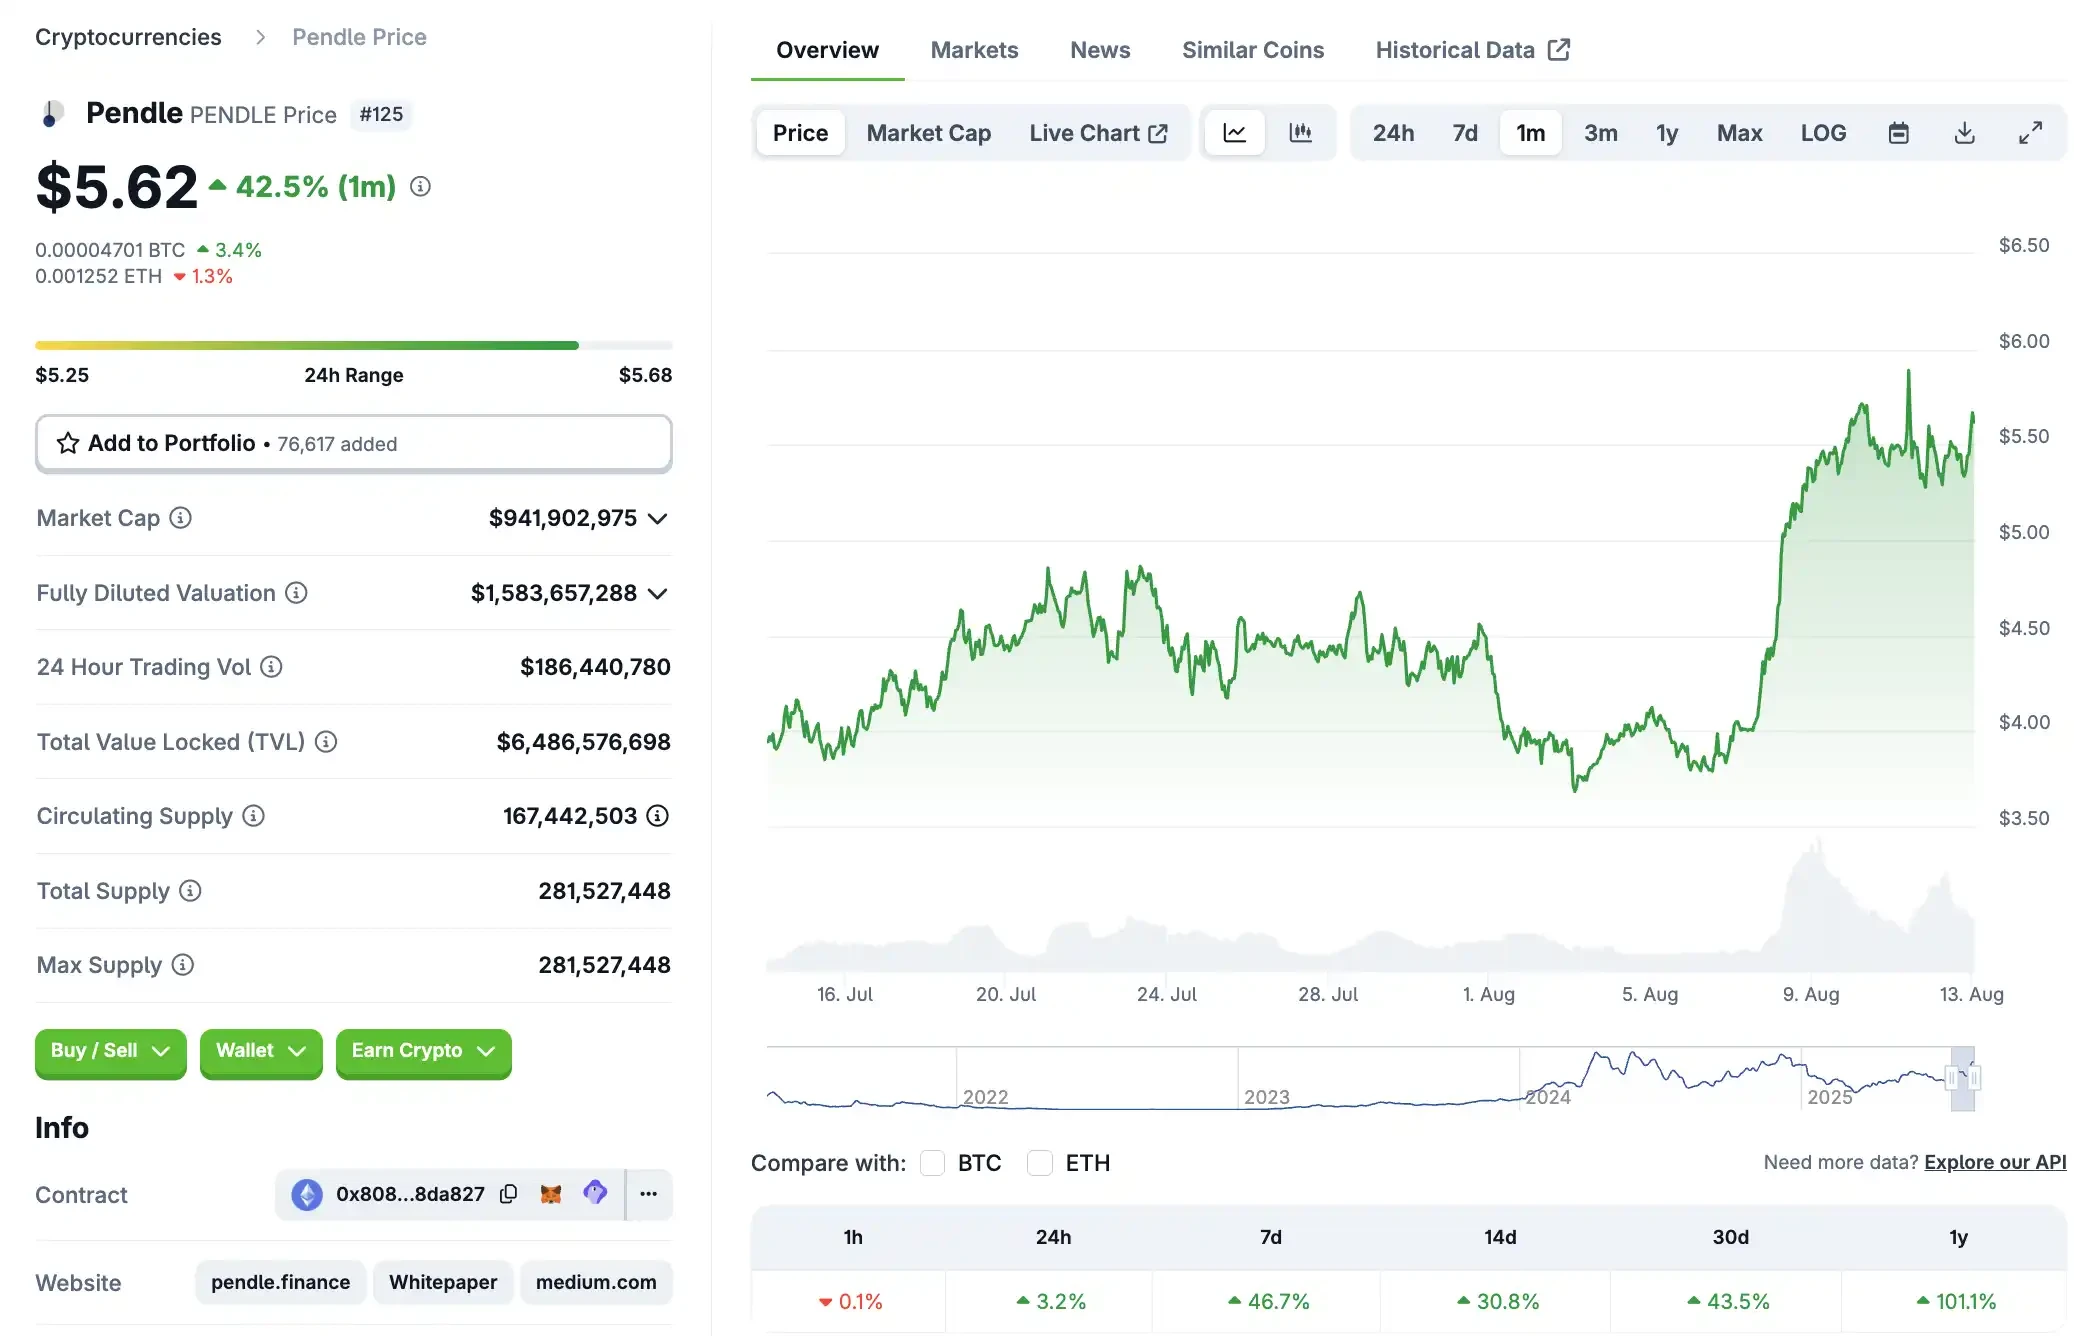Open the calendar date range picker
This screenshot has width=2074, height=1336.
1898,132
